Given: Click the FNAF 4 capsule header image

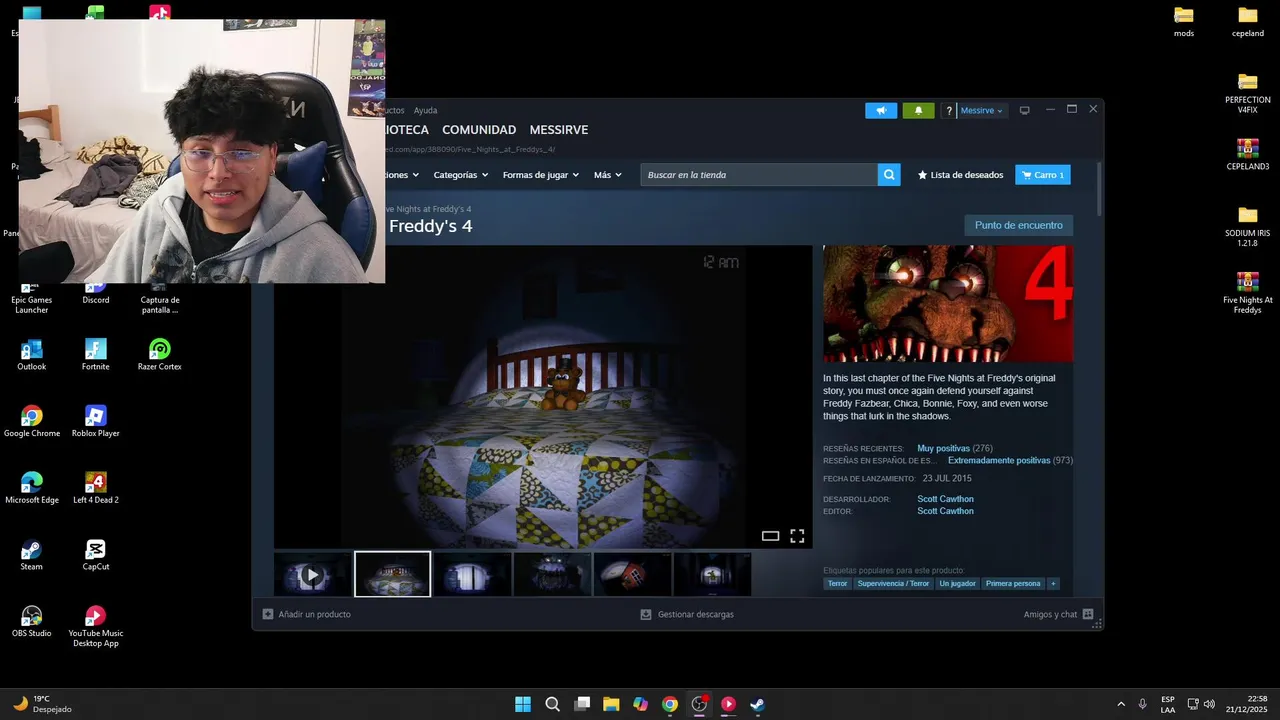Looking at the screenshot, I should coord(948,304).
